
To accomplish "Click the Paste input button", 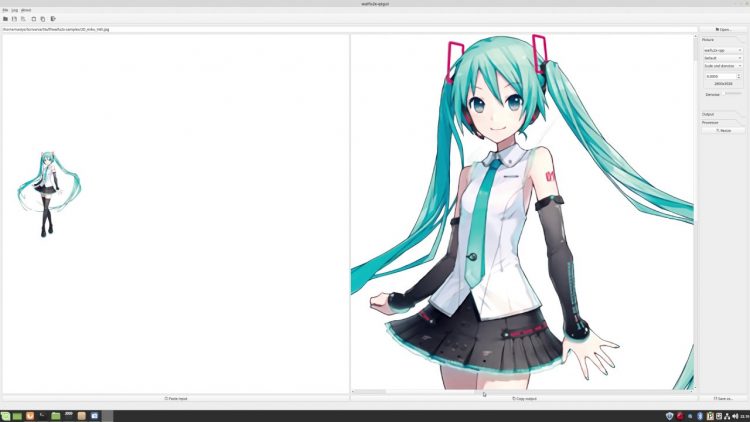I will (176, 398).
